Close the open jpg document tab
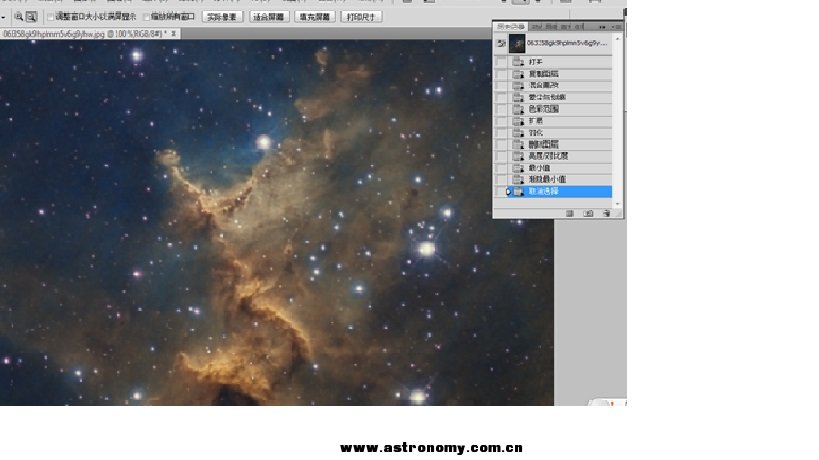The height and width of the screenshot is (460, 819). point(174,33)
